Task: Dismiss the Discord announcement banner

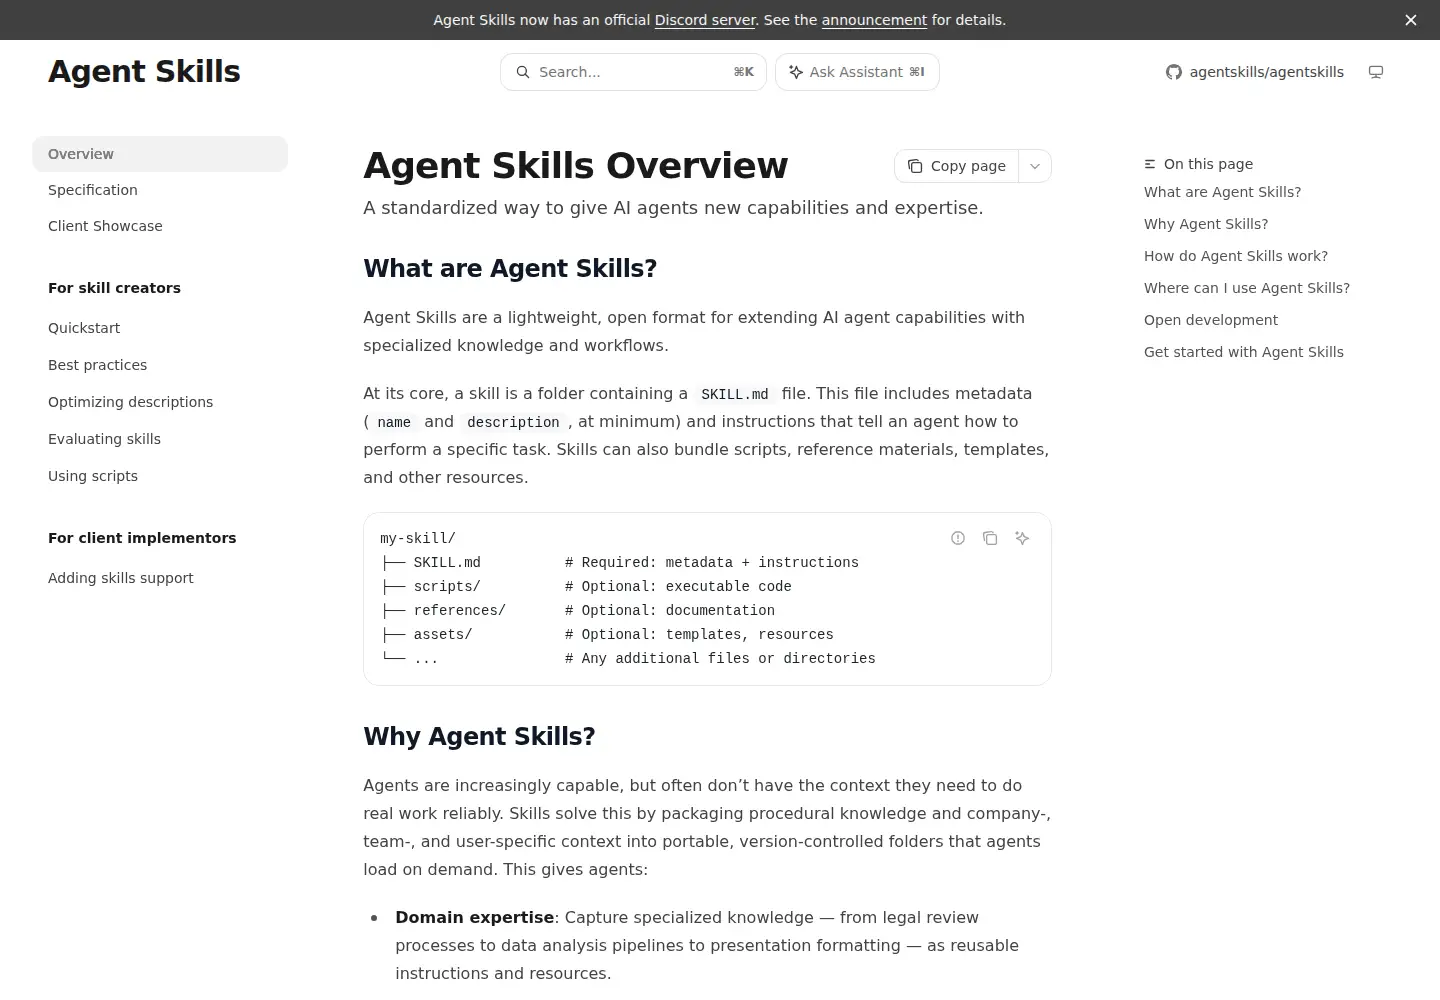Action: (x=1411, y=20)
